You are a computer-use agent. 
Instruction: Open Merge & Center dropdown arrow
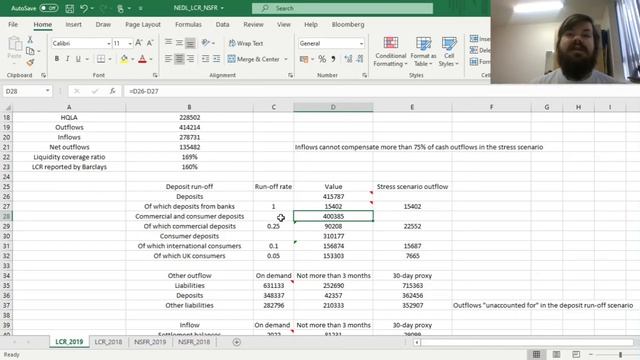286,59
